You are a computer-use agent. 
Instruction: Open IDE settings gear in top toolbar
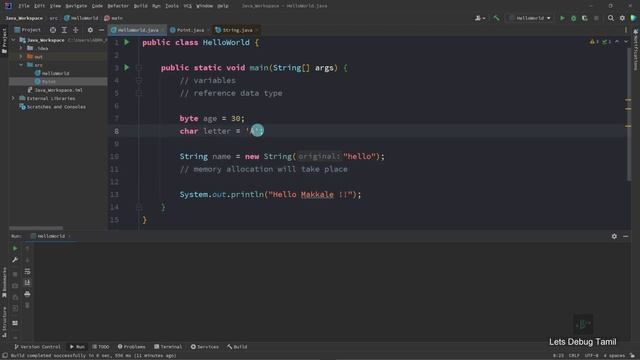[622, 18]
